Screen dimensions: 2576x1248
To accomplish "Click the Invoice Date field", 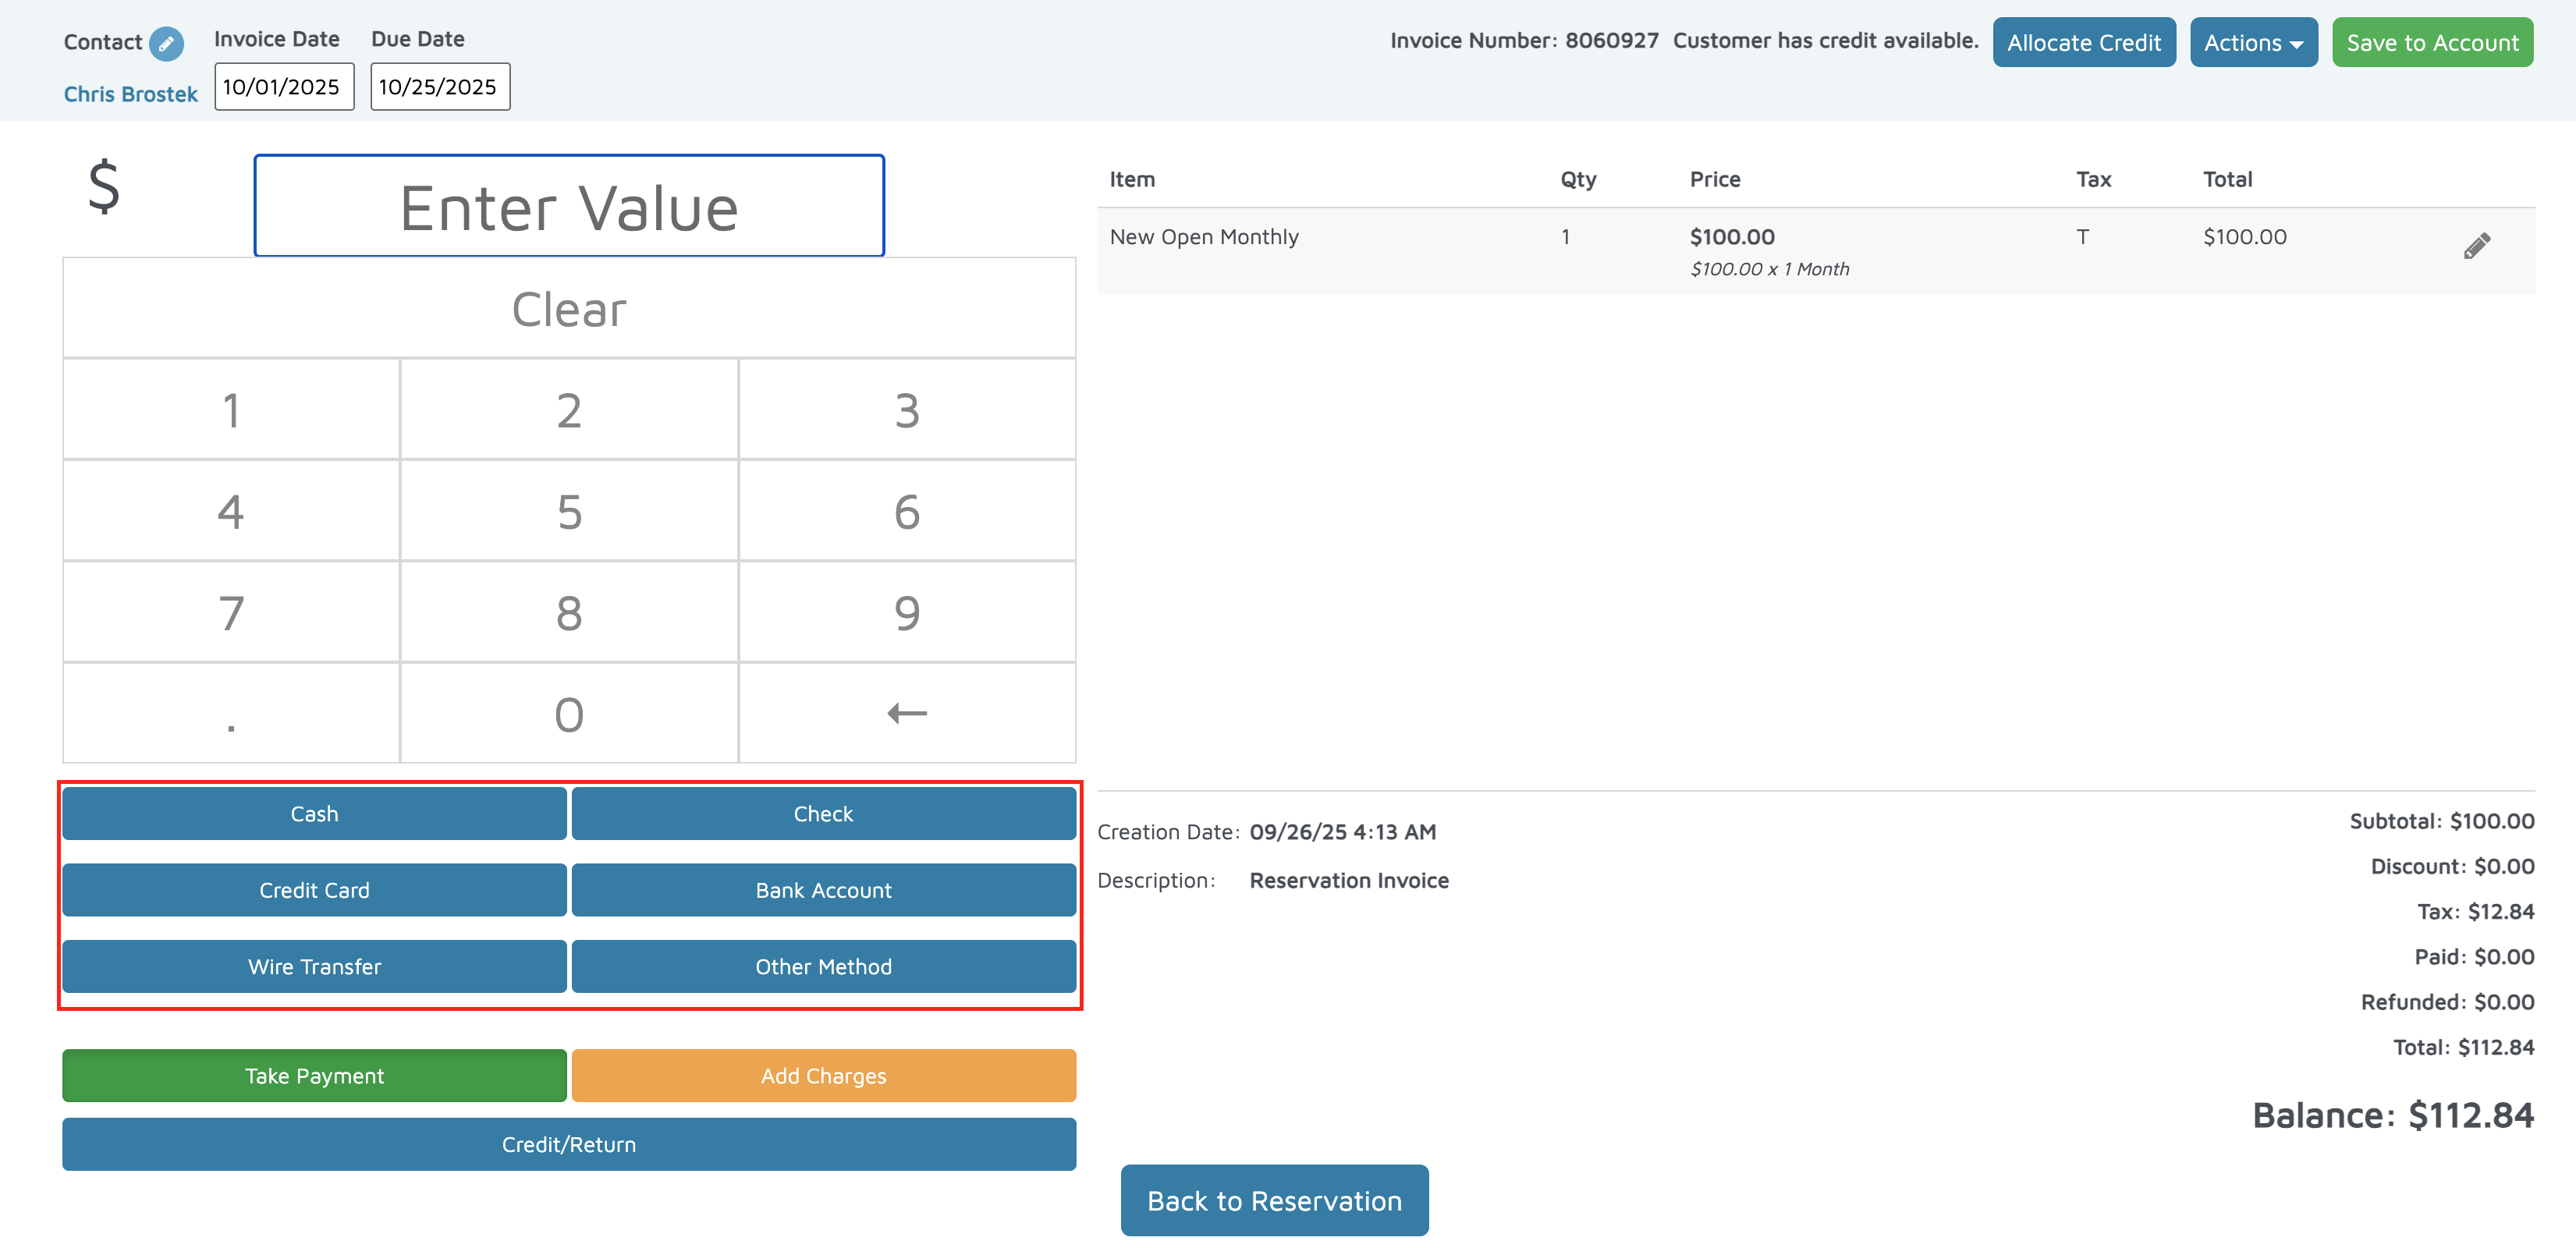I will (x=284, y=87).
